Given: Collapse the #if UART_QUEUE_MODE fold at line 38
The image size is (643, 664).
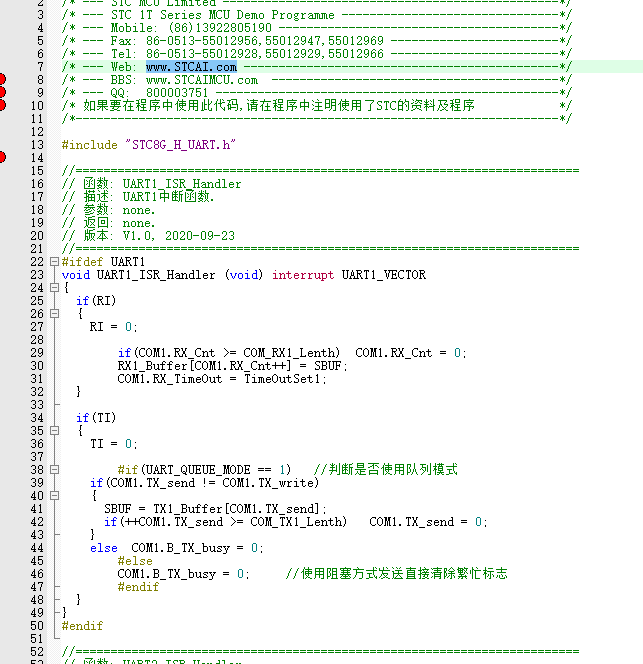Looking at the screenshot, I should [54, 470].
